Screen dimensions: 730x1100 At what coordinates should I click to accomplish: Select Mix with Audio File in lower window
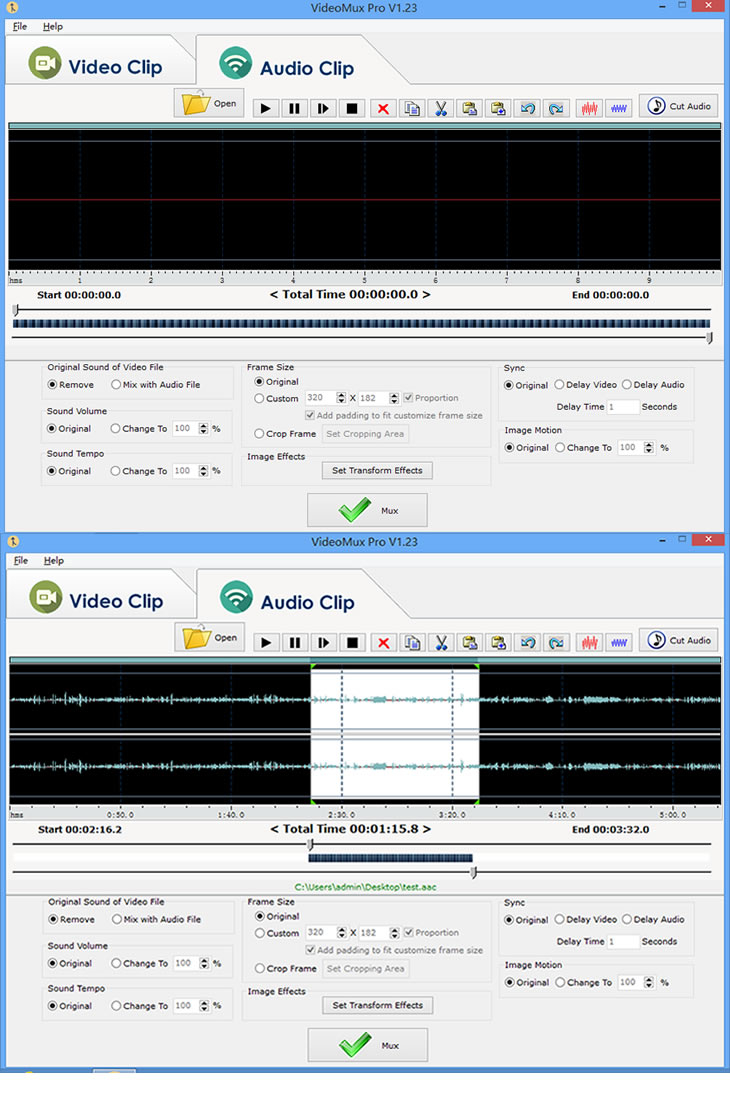[x=156, y=919]
